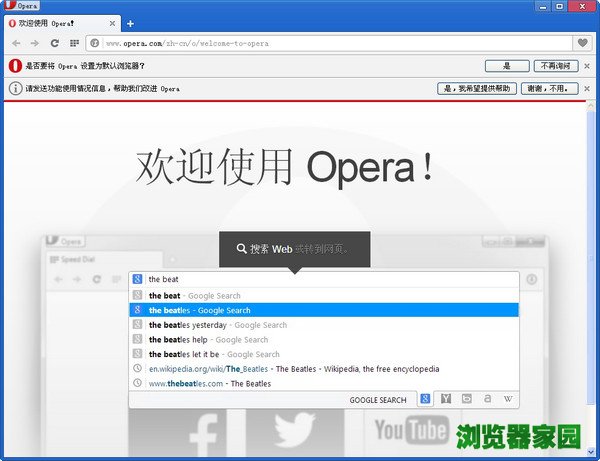Select the Google search engine icon
Viewport: 600px width, 461px height.
(x=425, y=399)
